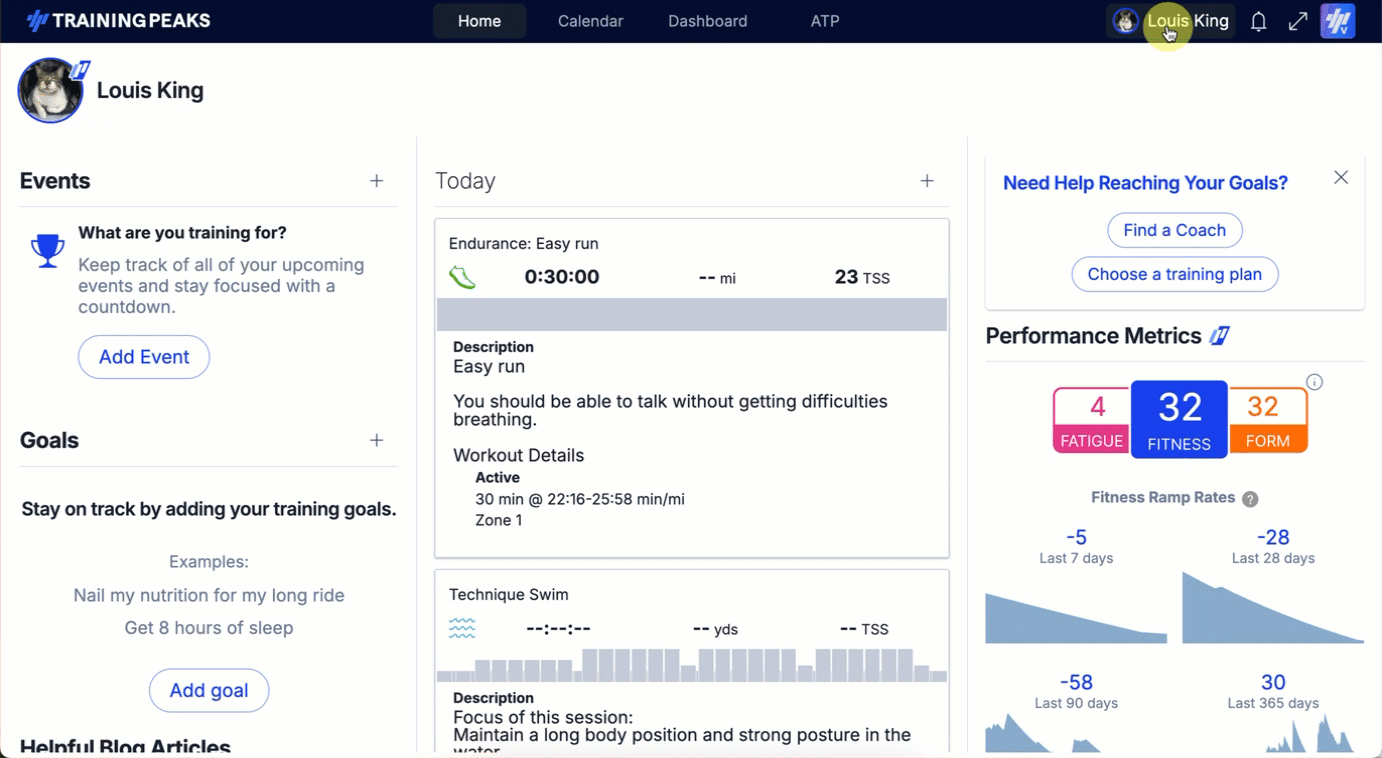Open the notifications bell
The width and height of the screenshot is (1382, 758).
point(1258,21)
